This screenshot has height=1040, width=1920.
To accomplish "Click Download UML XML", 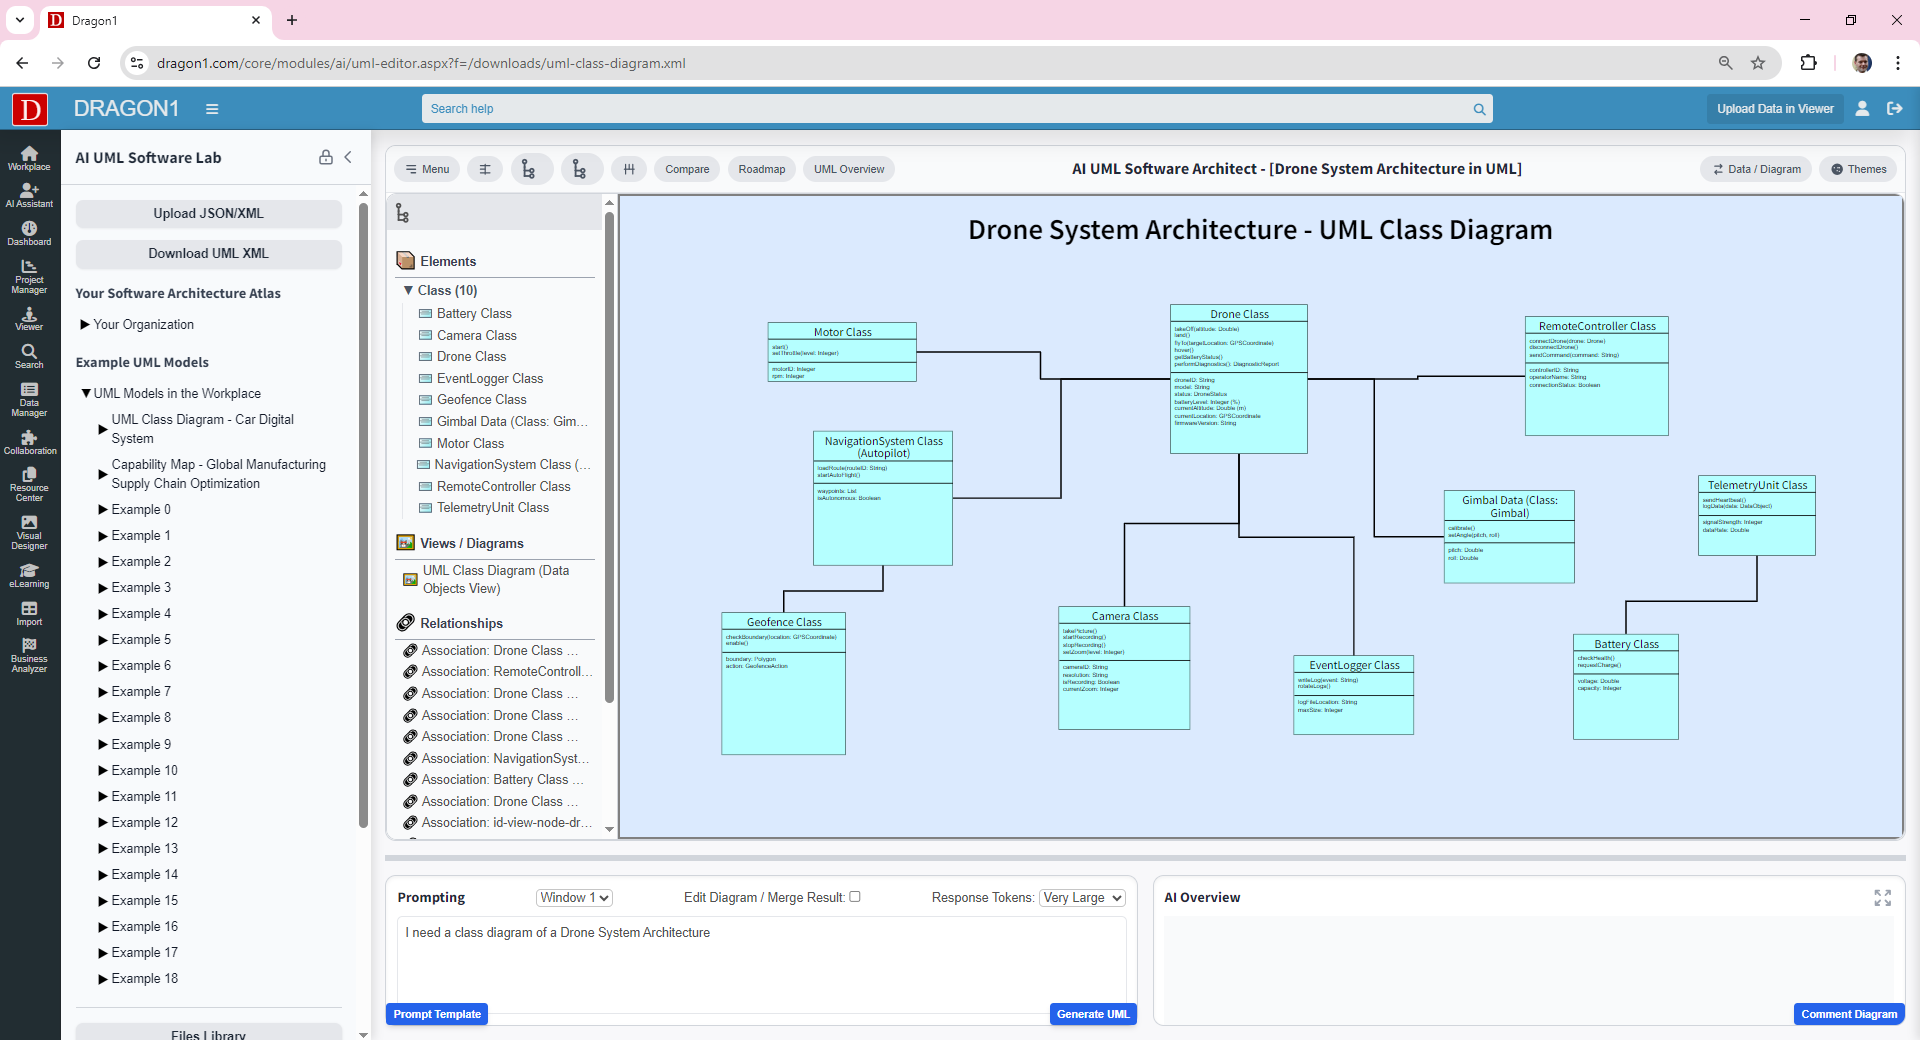I will (x=208, y=253).
